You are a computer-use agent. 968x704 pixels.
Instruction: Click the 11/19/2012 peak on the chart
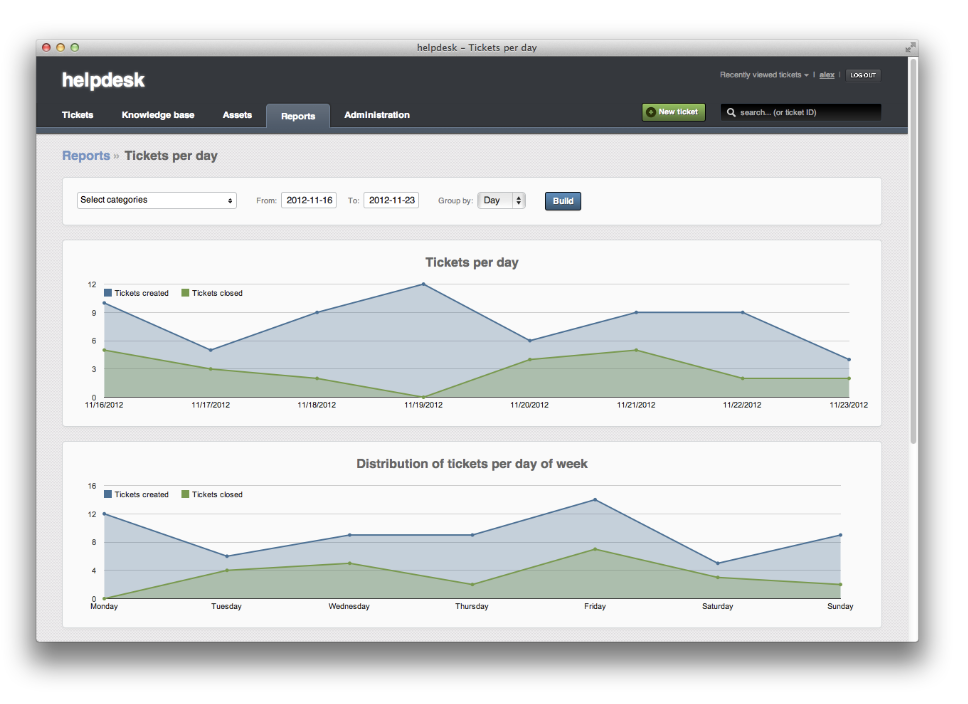(421, 284)
